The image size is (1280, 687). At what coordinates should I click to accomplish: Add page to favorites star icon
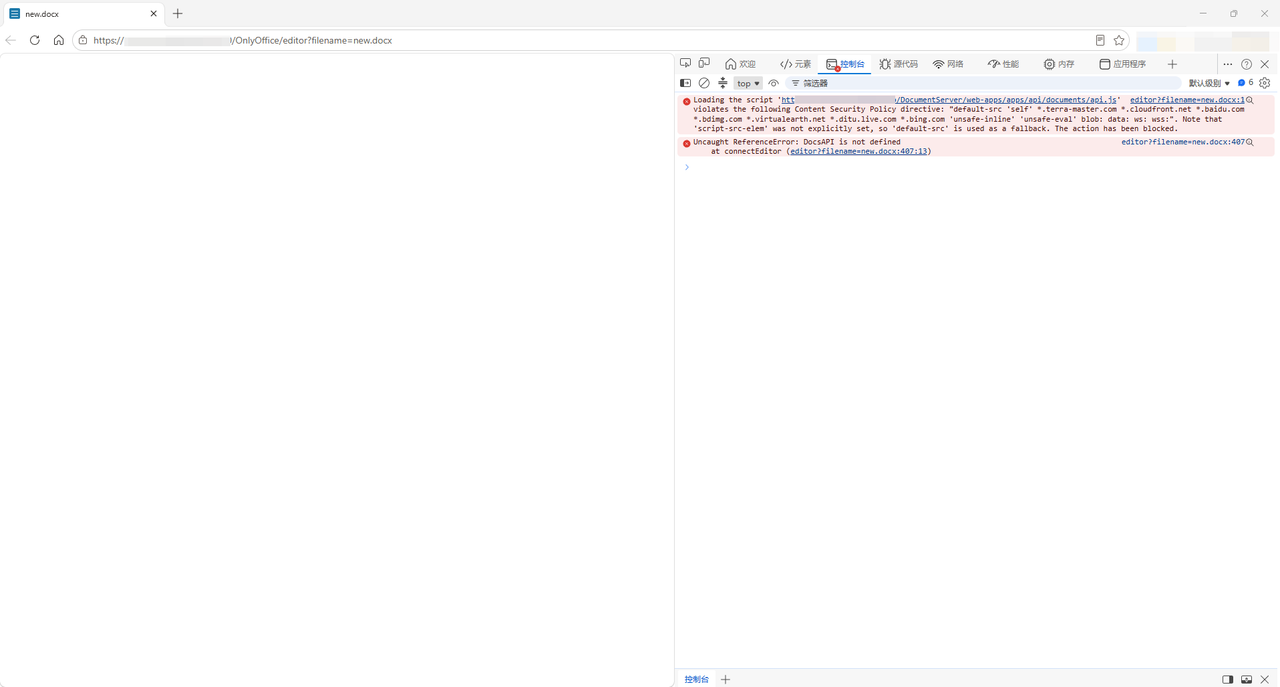point(1119,40)
